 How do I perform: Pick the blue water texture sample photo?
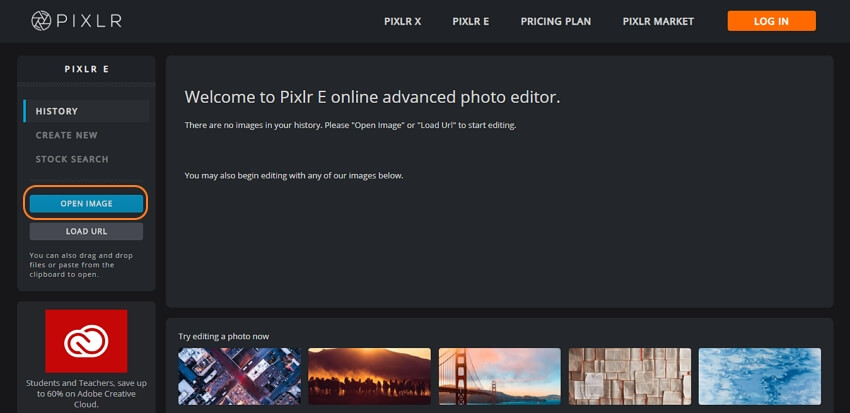759,376
